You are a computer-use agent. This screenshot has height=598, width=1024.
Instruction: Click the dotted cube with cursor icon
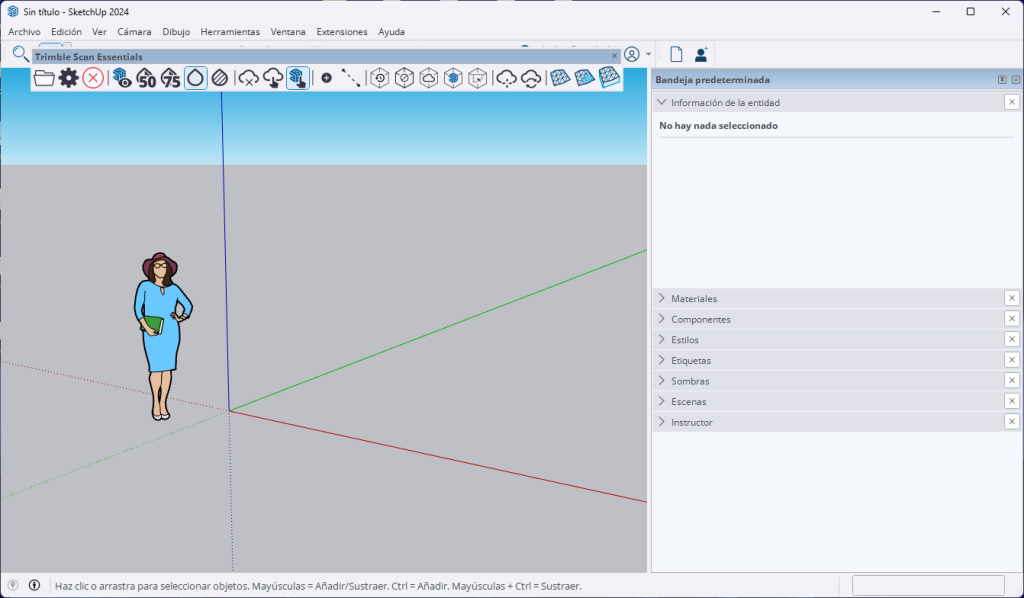coord(478,78)
